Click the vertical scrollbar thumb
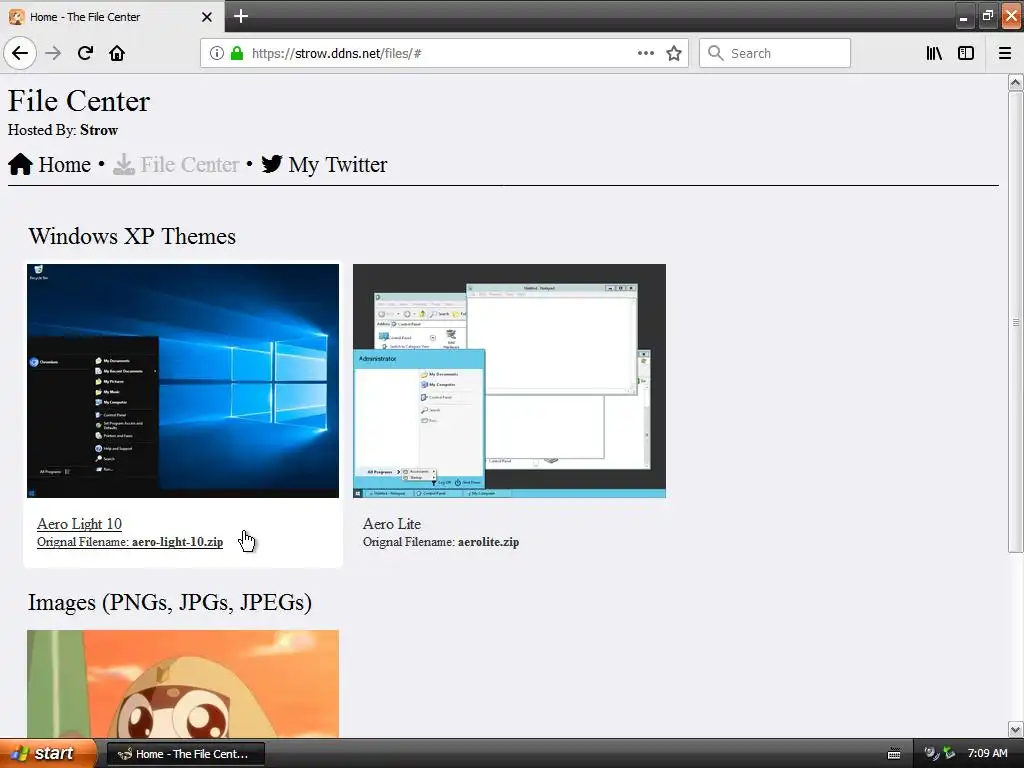The height and width of the screenshot is (768, 1024). point(1016,321)
